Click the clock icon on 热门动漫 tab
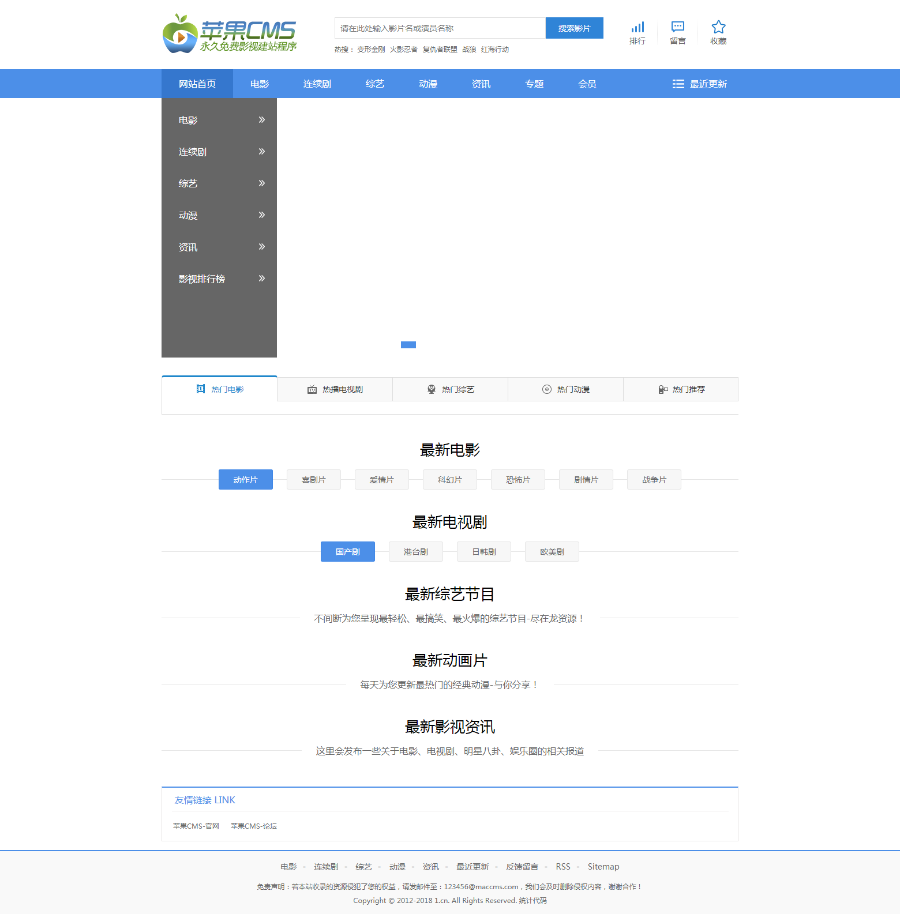The height and width of the screenshot is (914, 900). 545,389
